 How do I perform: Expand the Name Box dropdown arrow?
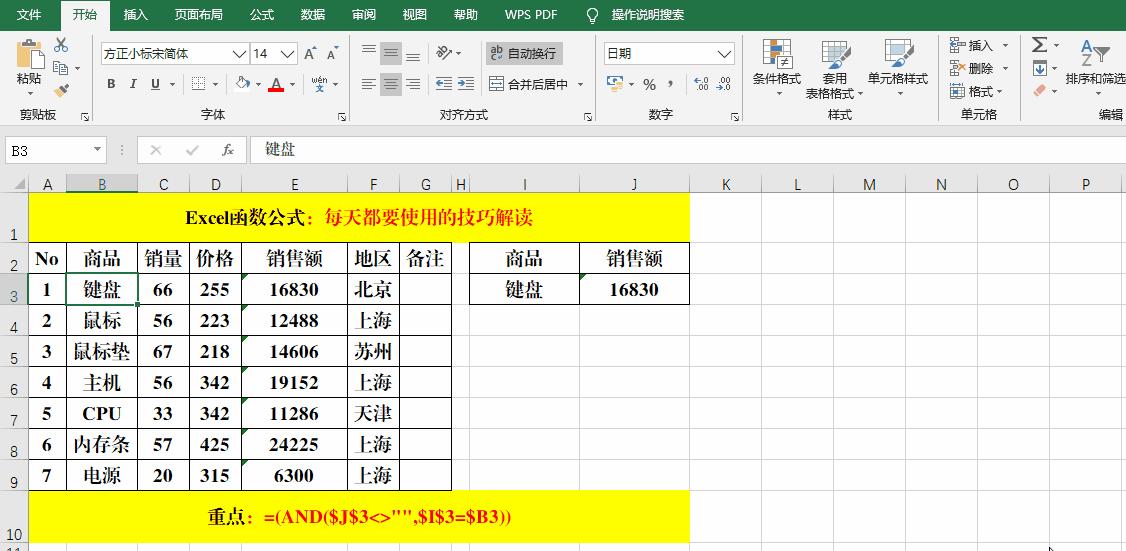(x=98, y=150)
